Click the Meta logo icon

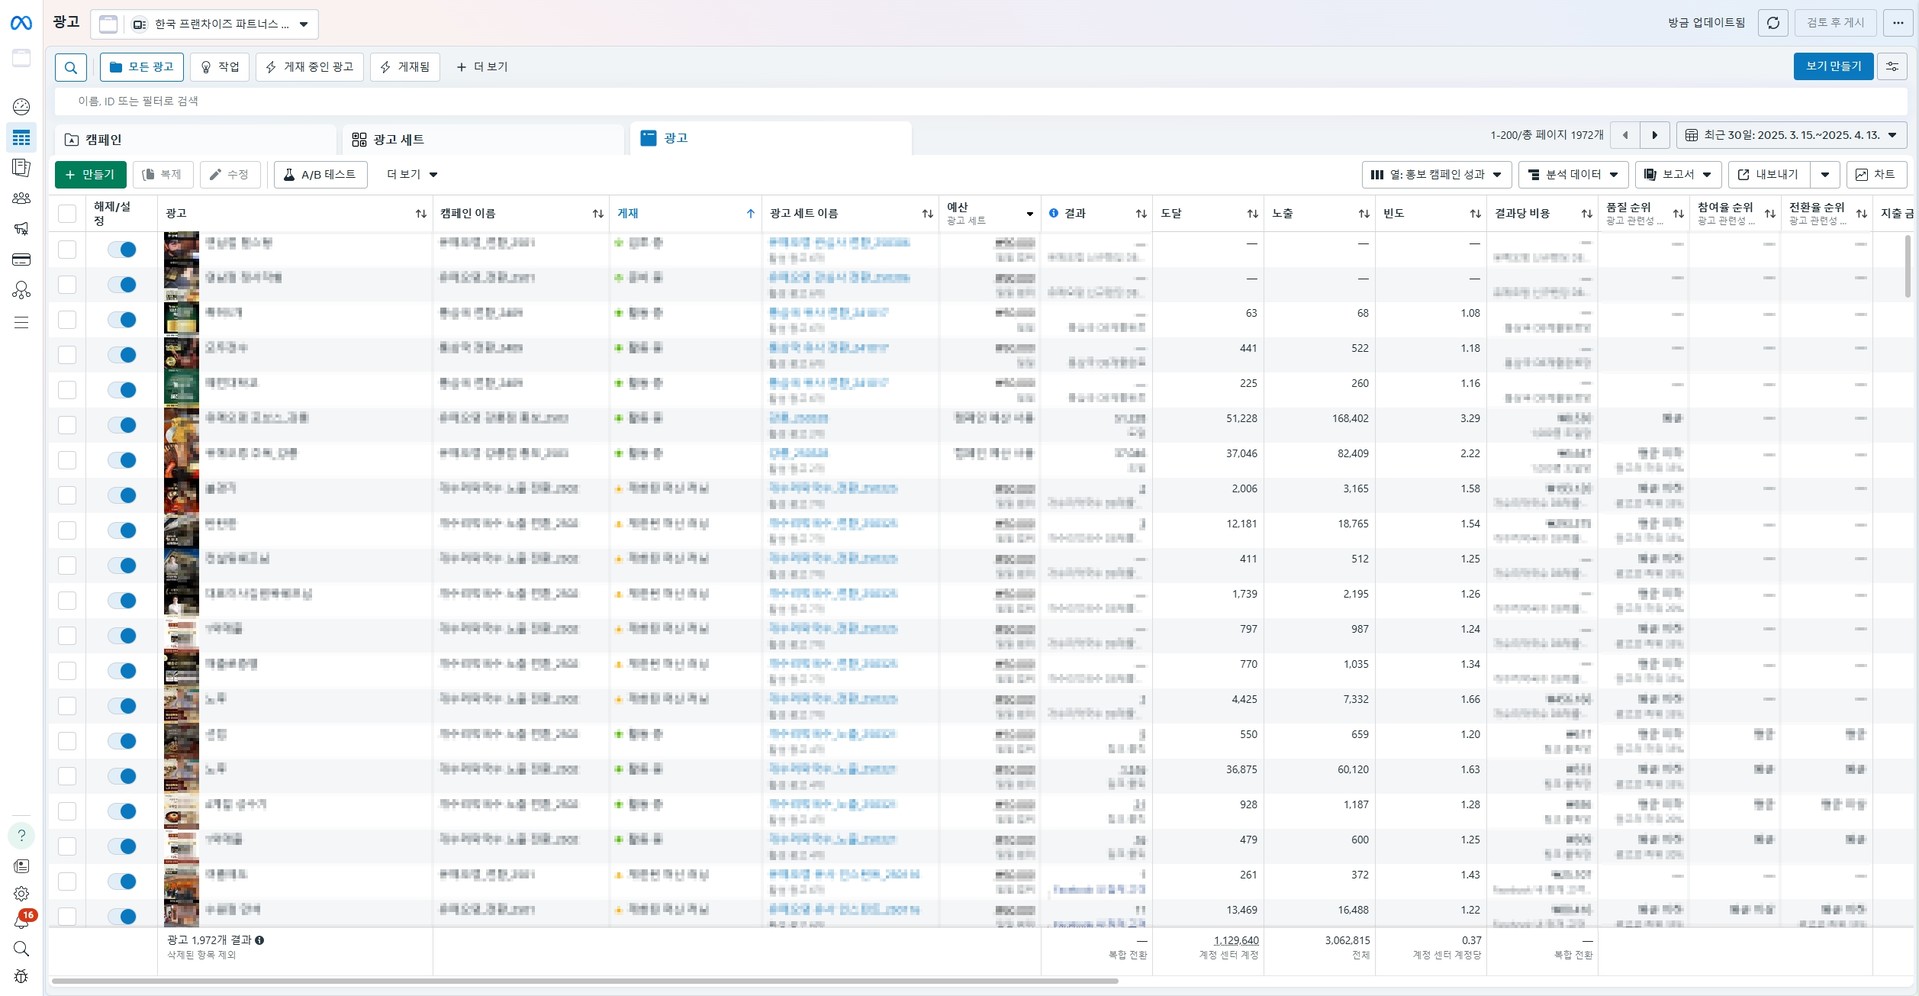point(21,23)
